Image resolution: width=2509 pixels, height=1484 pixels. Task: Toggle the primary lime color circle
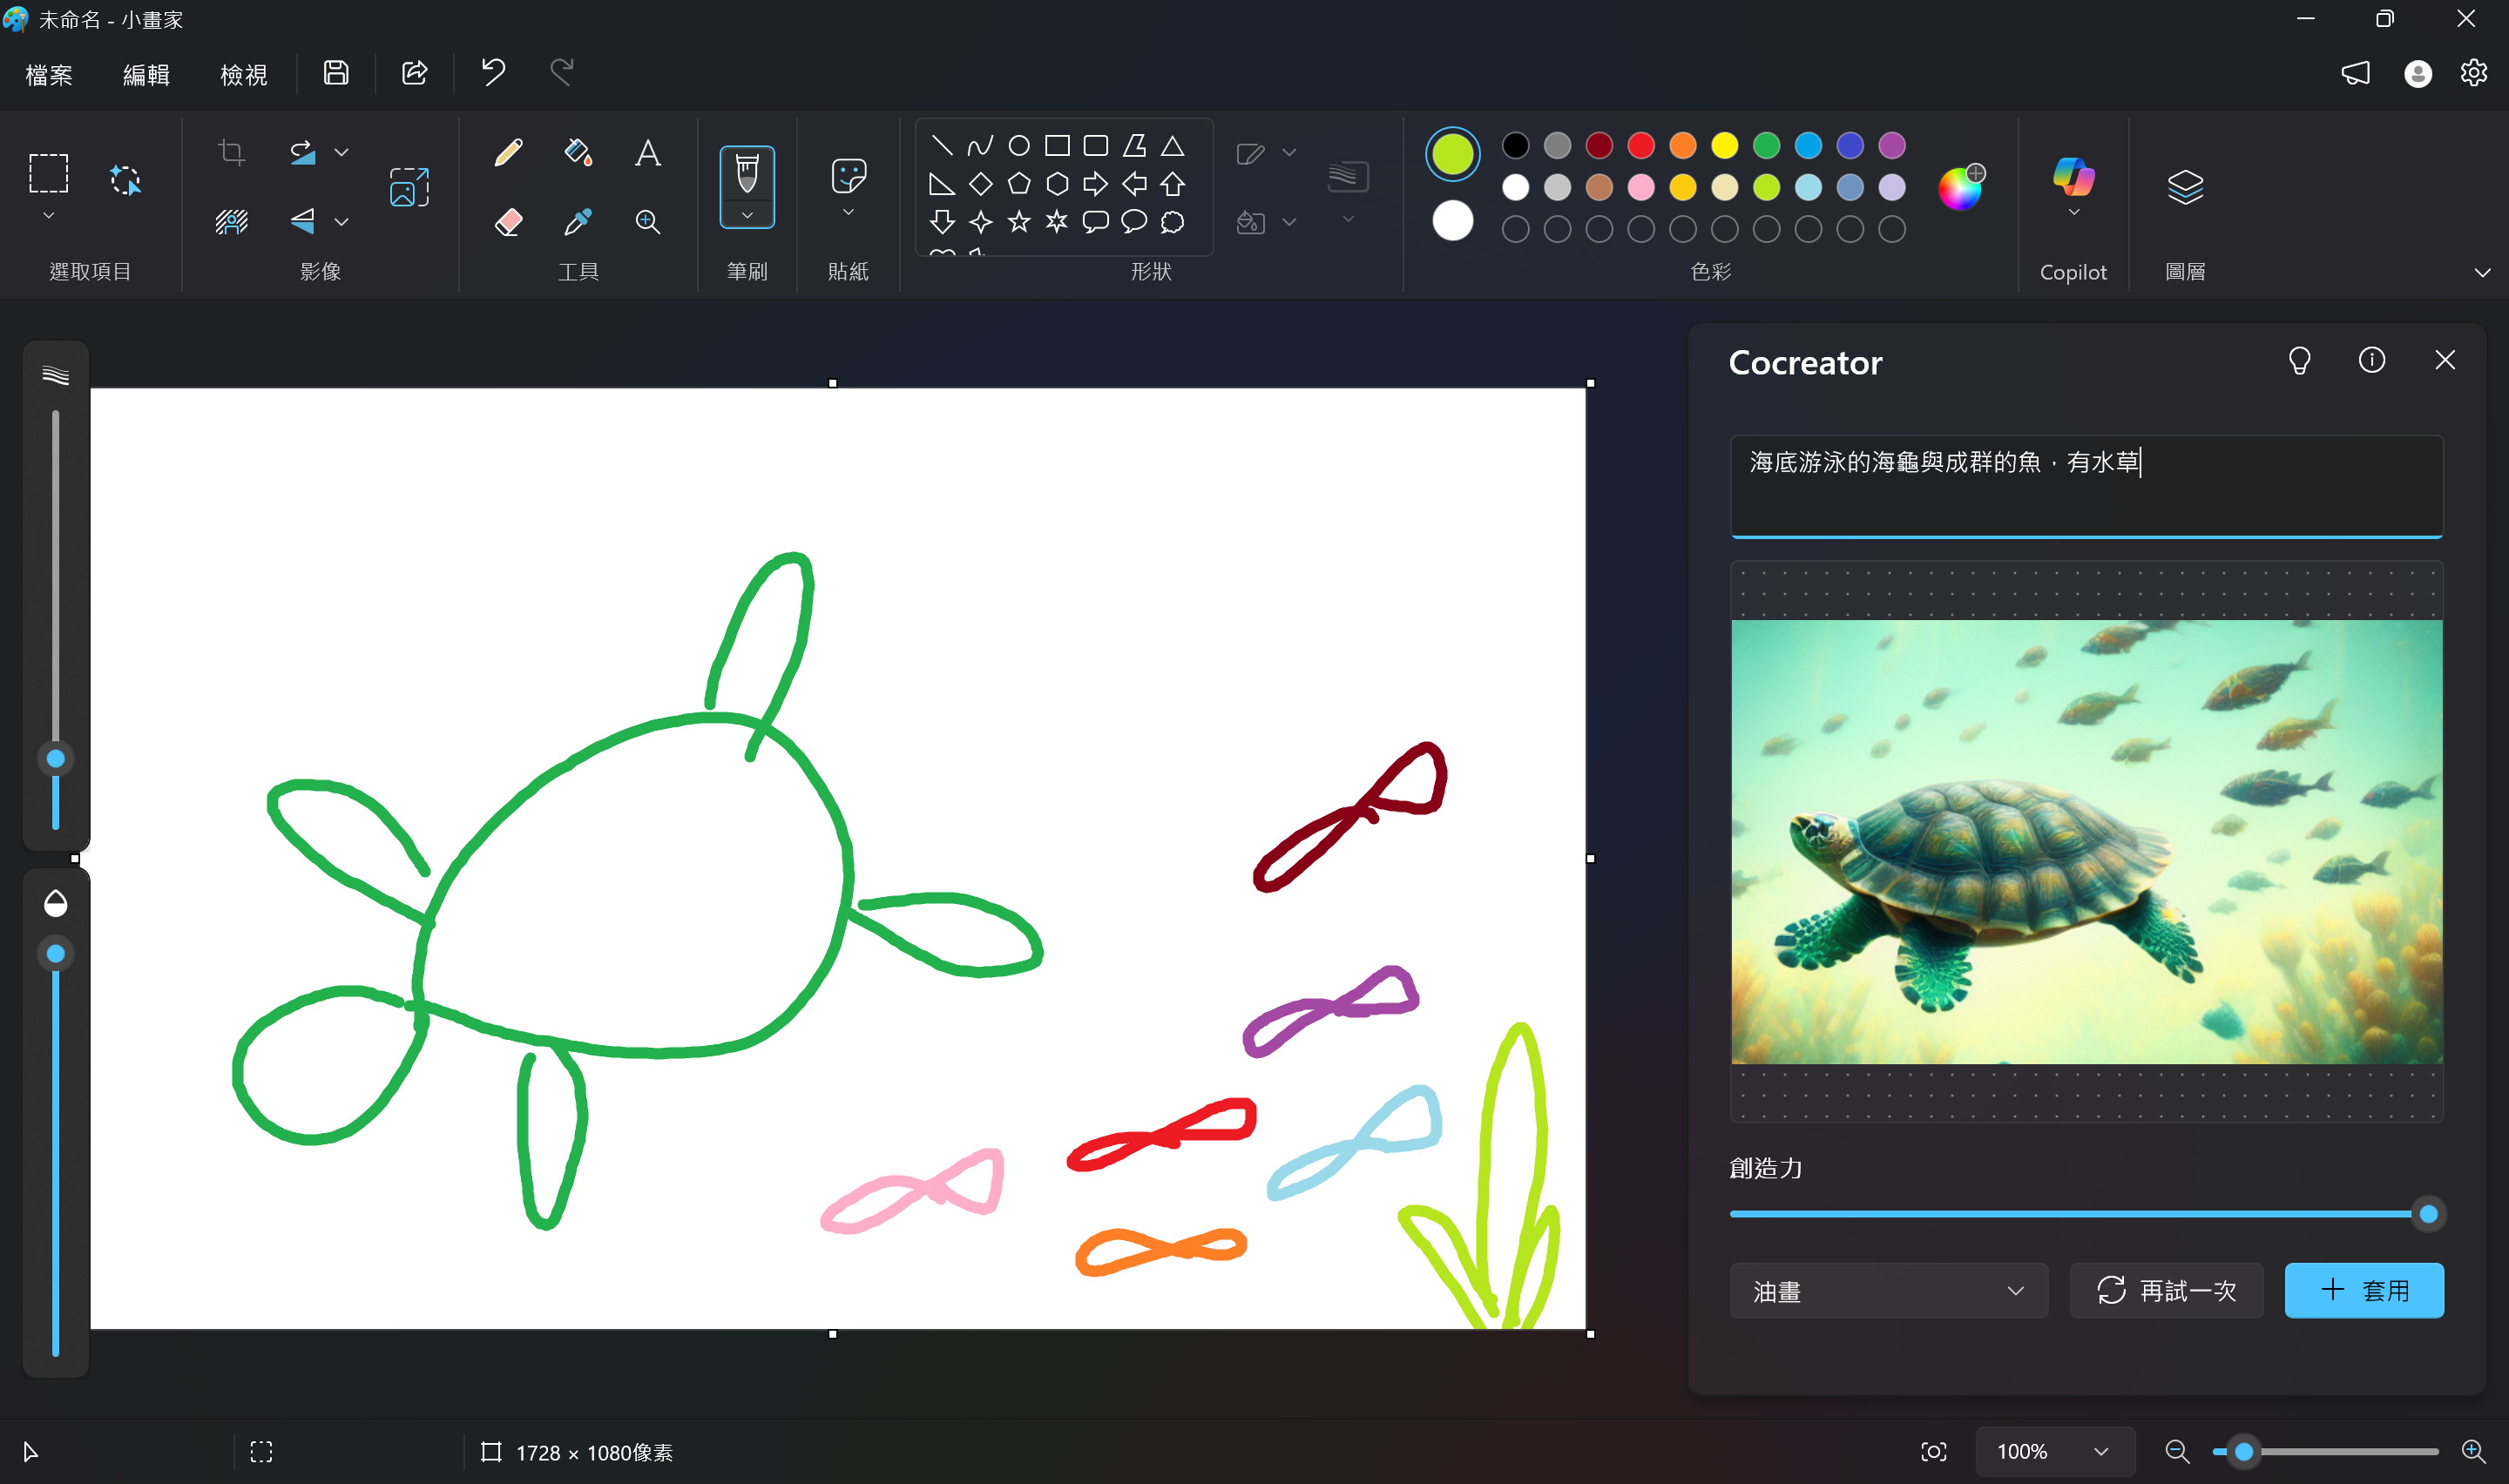click(x=1452, y=154)
